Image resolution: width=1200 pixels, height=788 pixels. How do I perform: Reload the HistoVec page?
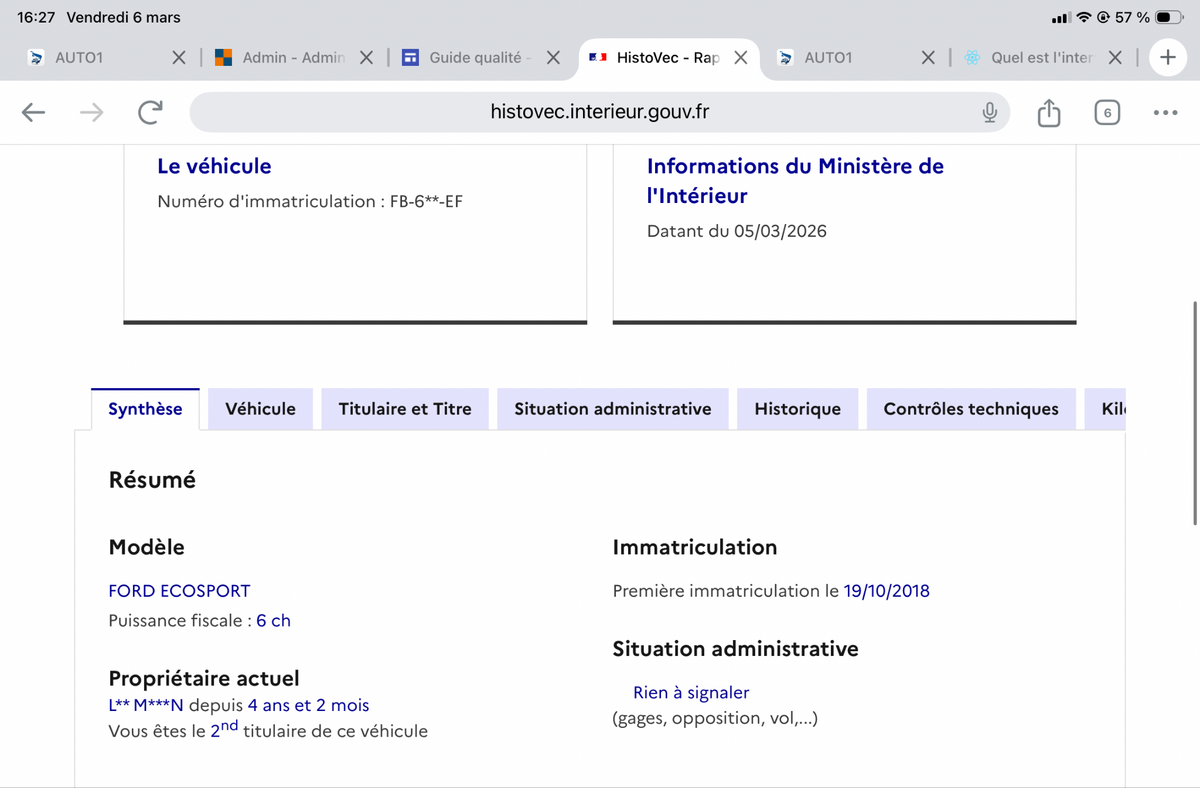[x=150, y=113]
